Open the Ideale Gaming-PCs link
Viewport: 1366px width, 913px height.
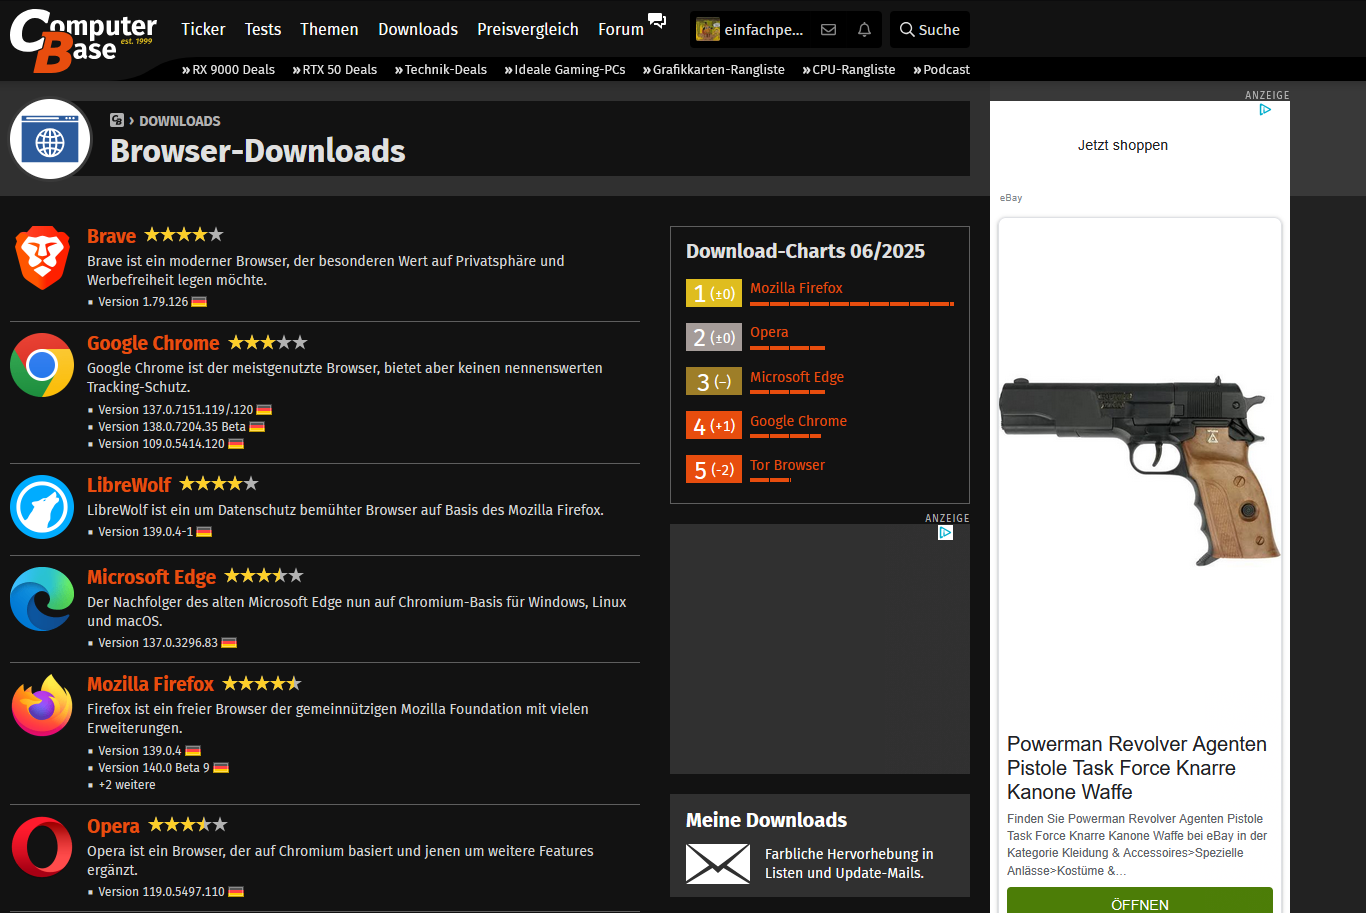[x=564, y=70]
